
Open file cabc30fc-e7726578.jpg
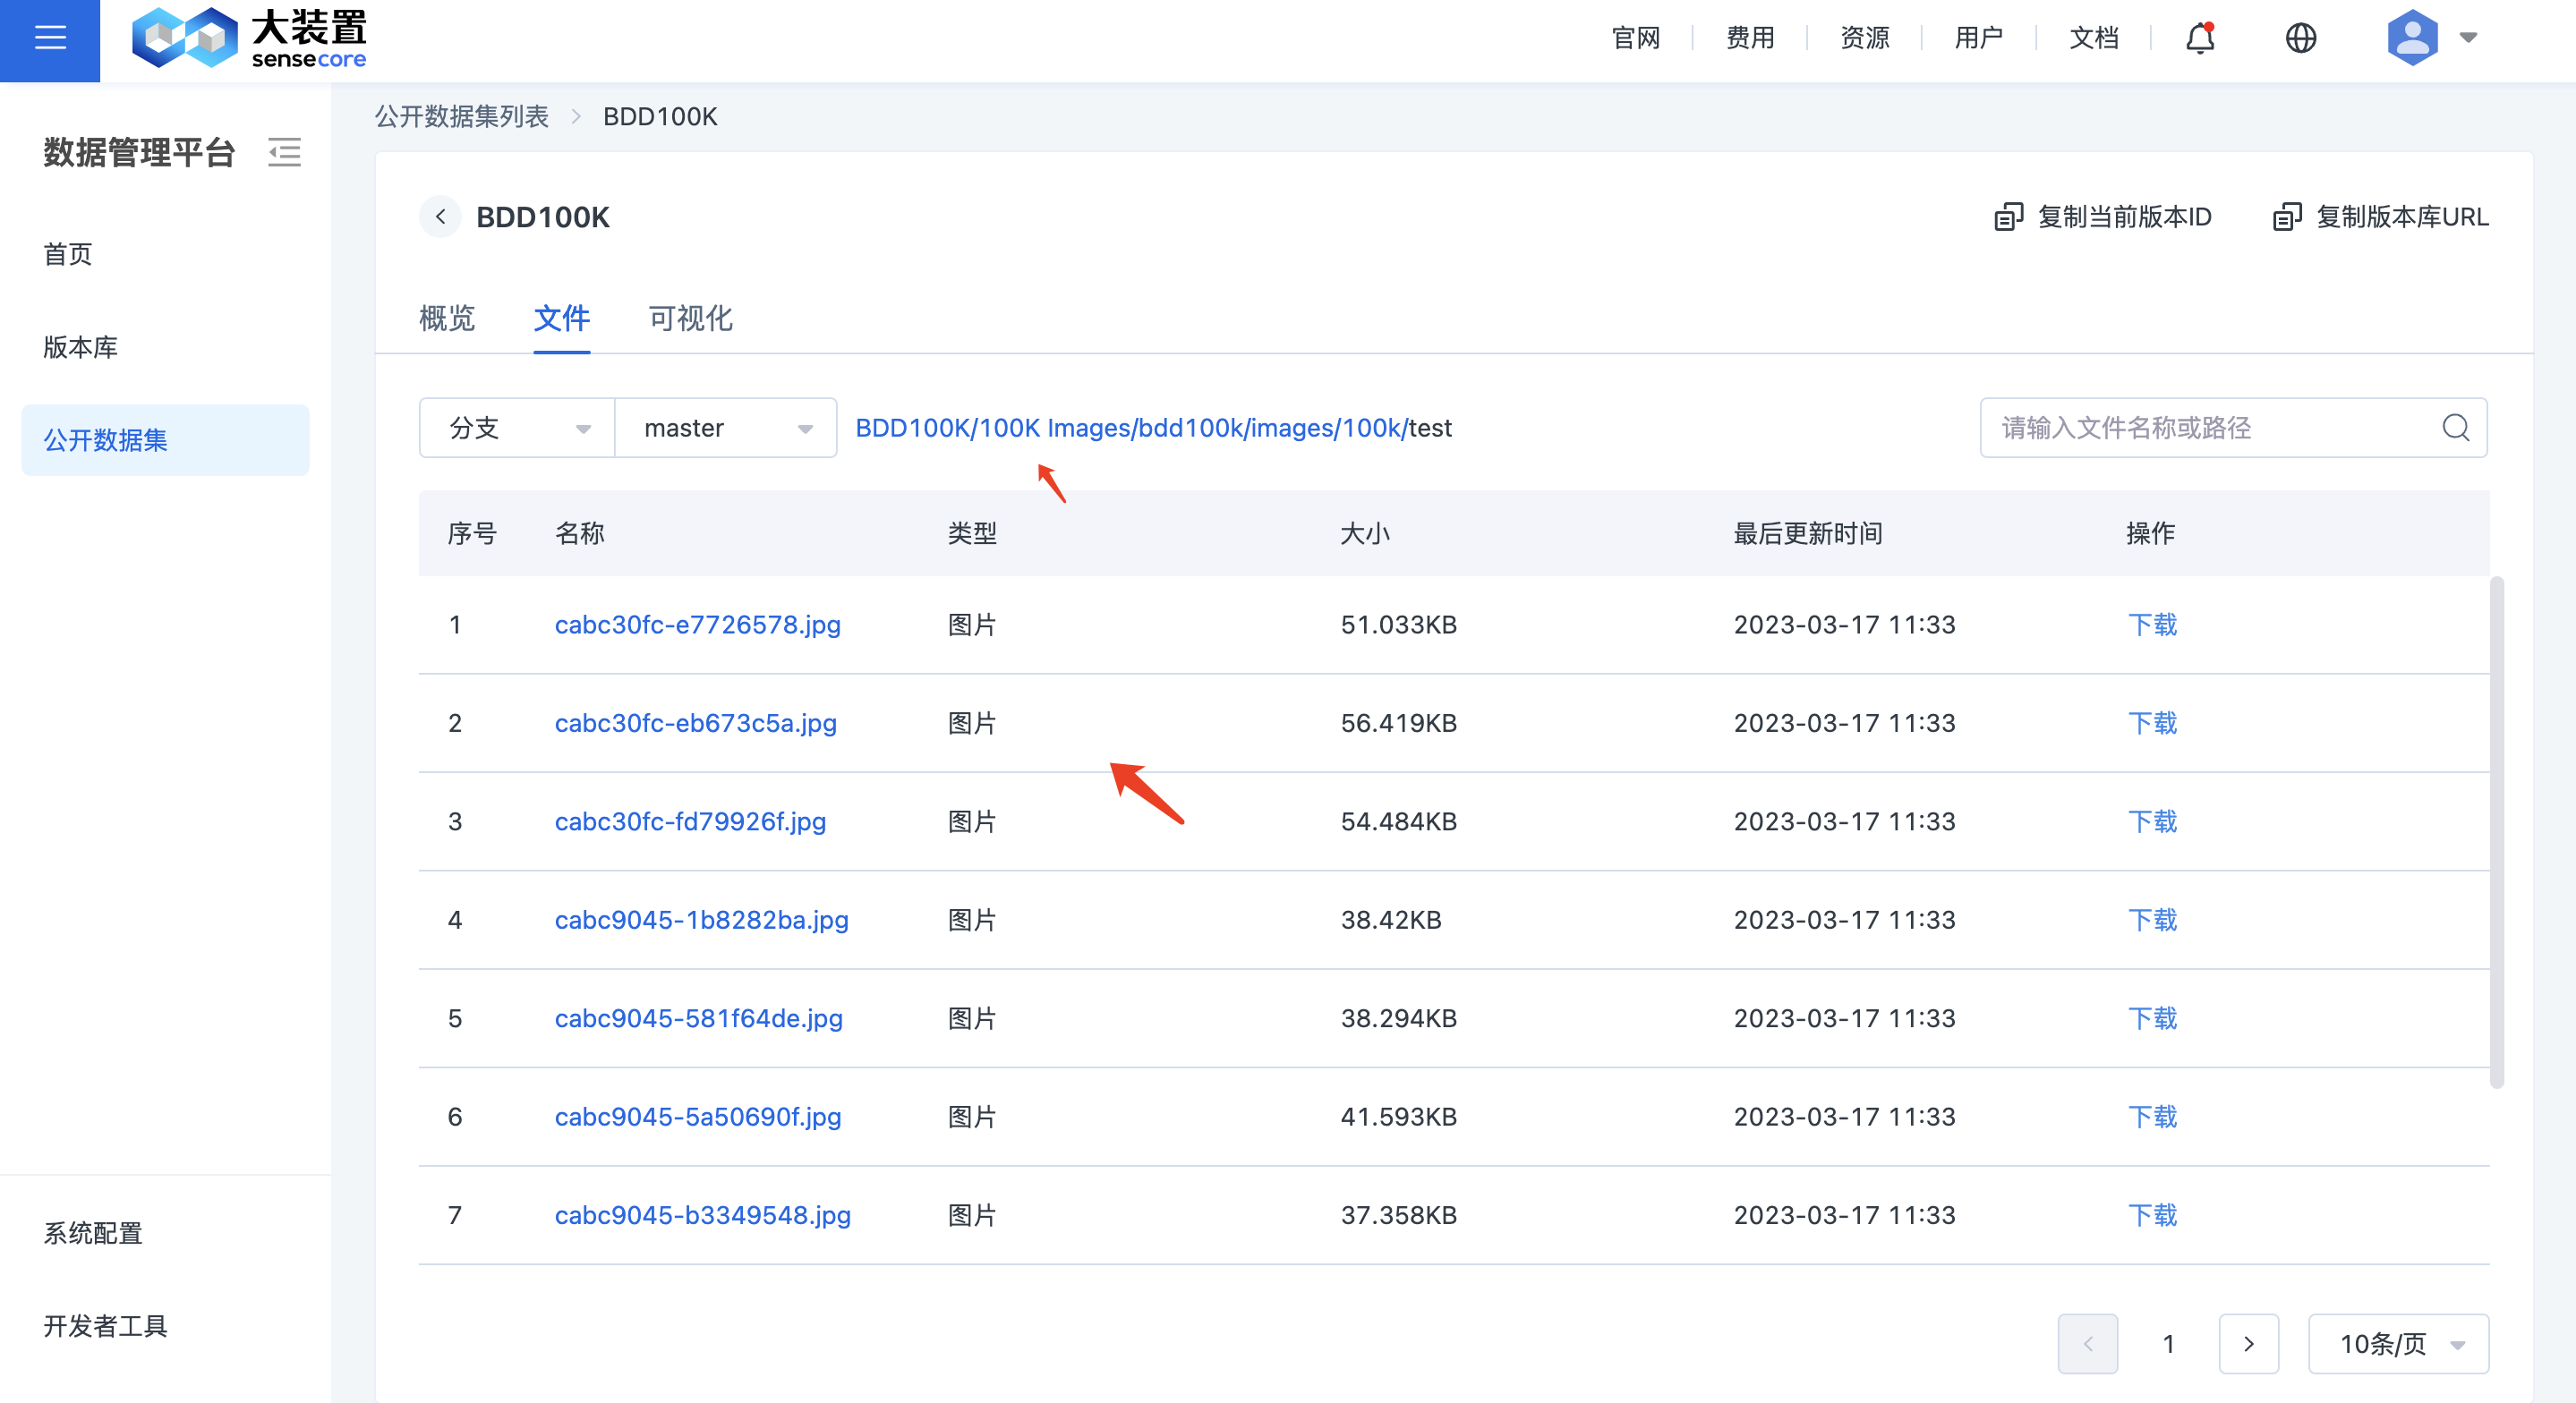[x=697, y=625]
